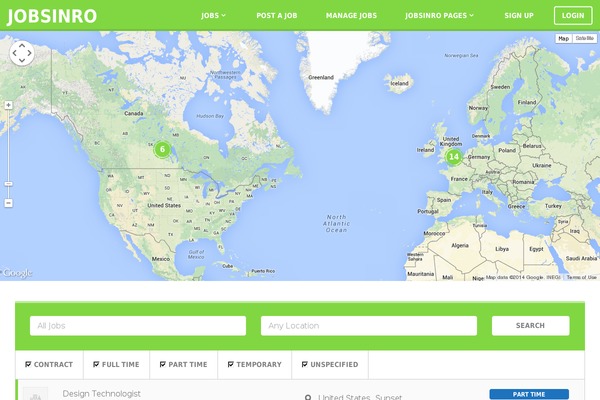Click the SEARCH button

click(530, 326)
